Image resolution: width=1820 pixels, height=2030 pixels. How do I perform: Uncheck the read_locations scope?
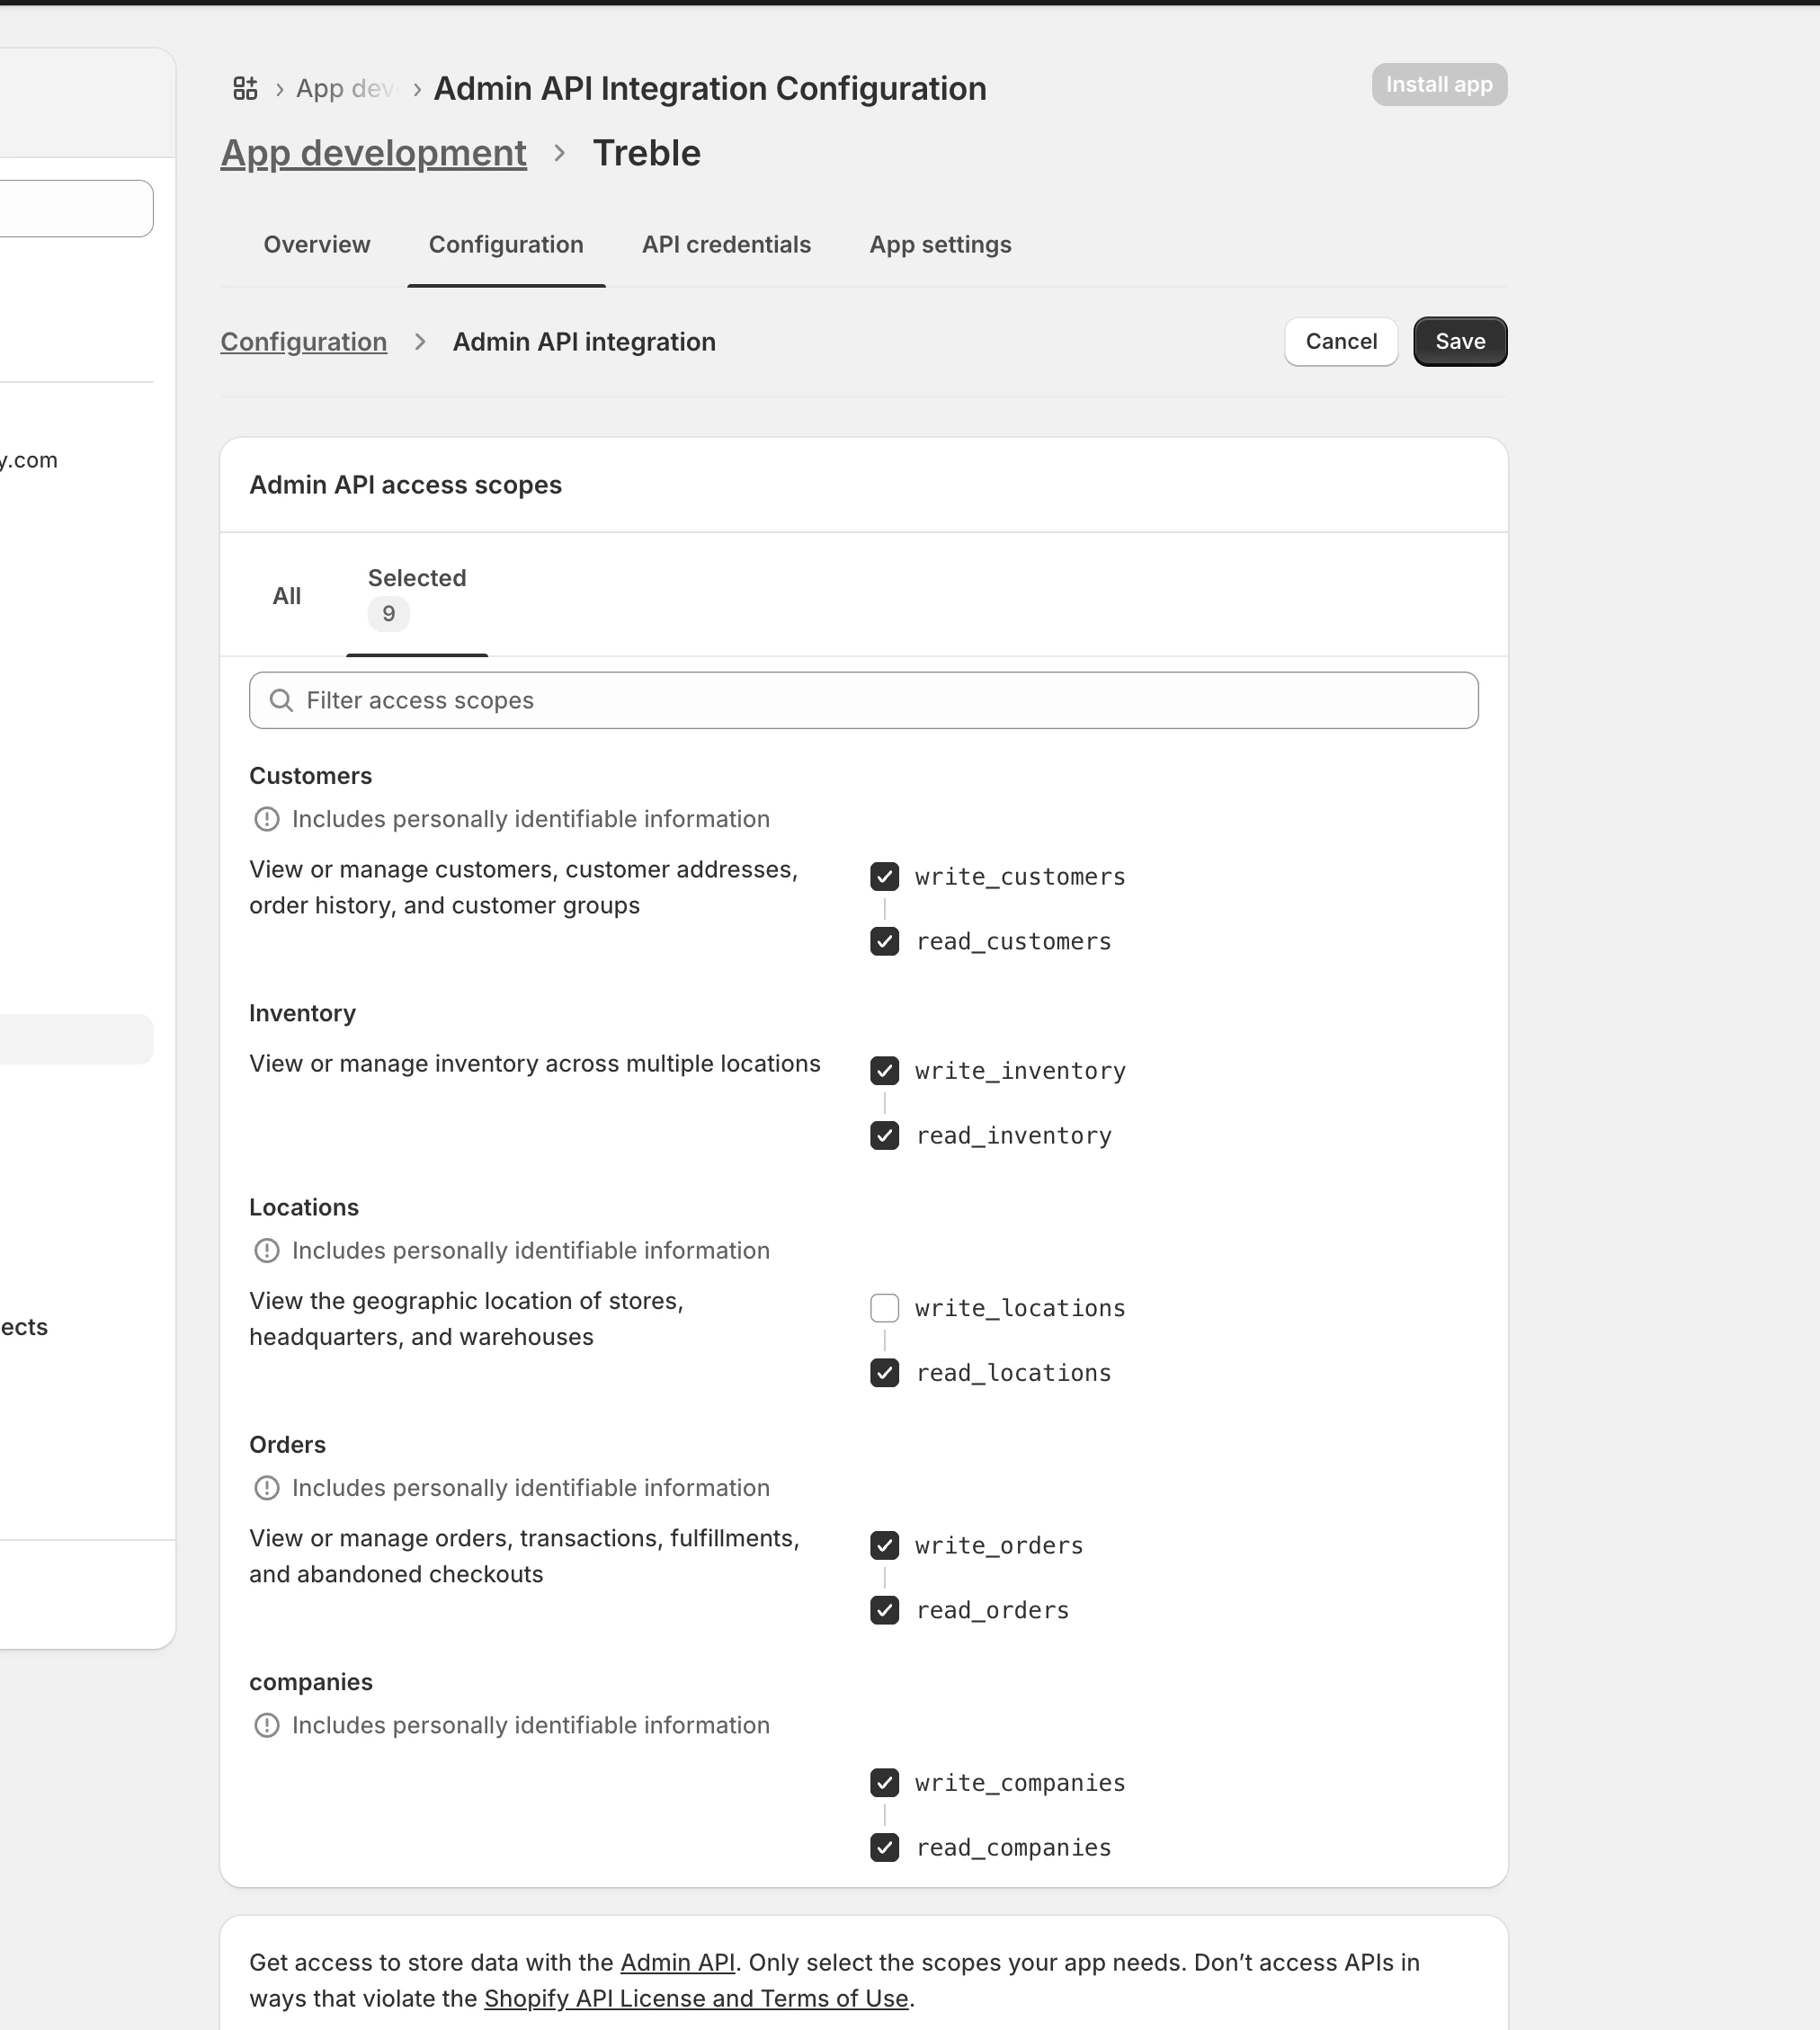tap(885, 1373)
